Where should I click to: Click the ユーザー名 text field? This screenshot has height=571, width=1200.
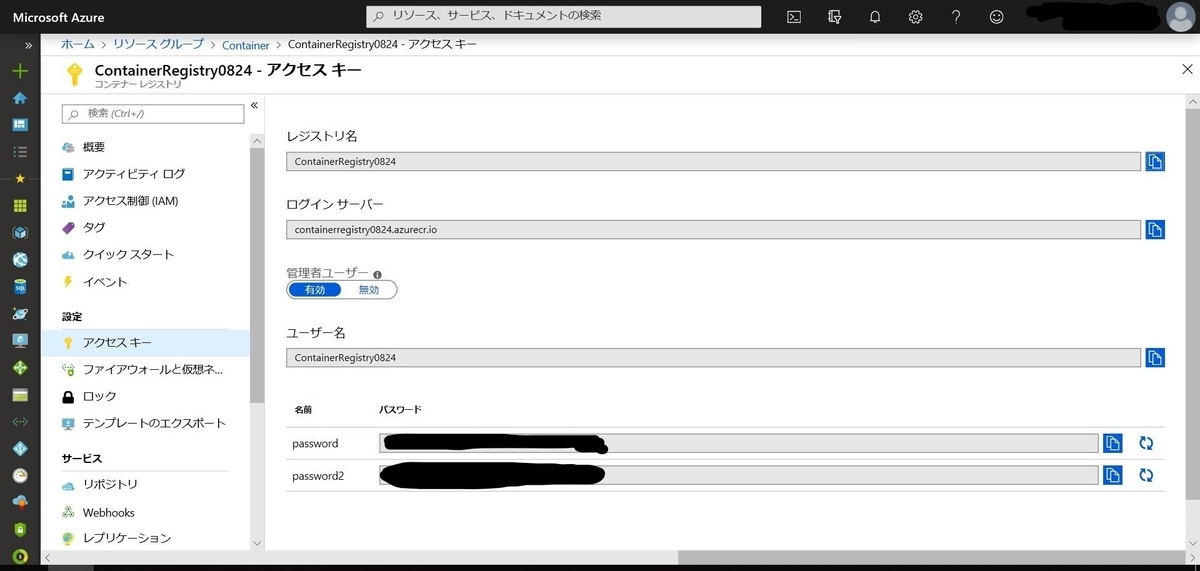pos(713,357)
